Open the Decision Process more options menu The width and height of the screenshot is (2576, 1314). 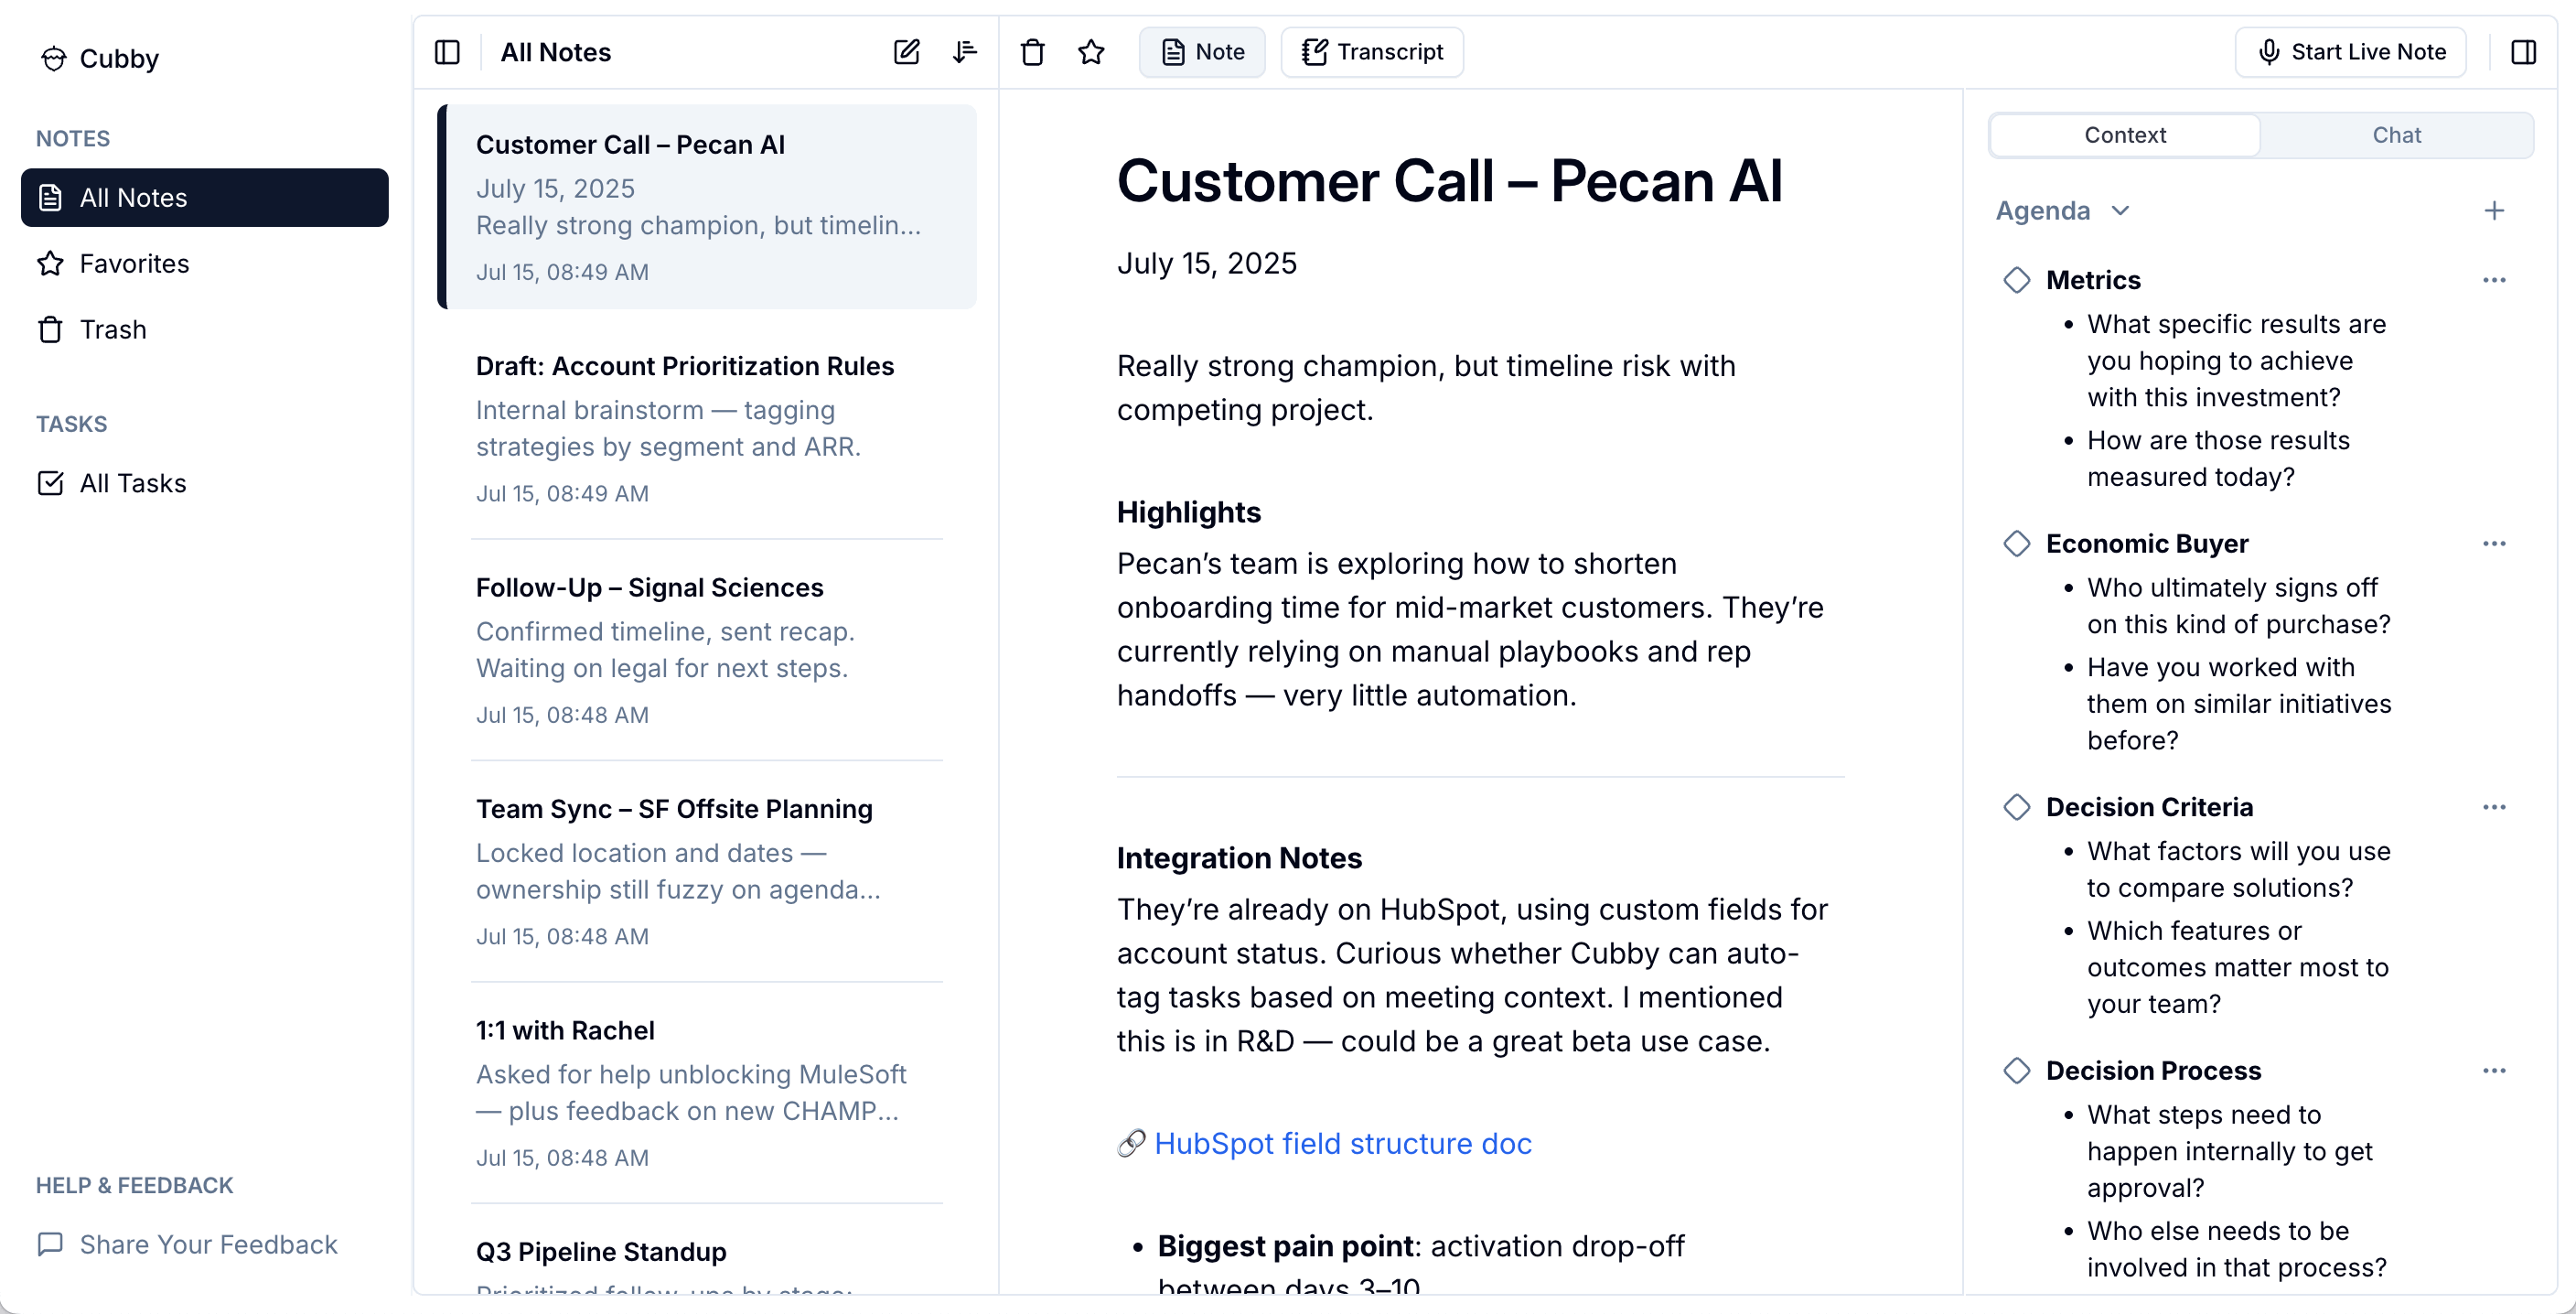(x=2494, y=1071)
